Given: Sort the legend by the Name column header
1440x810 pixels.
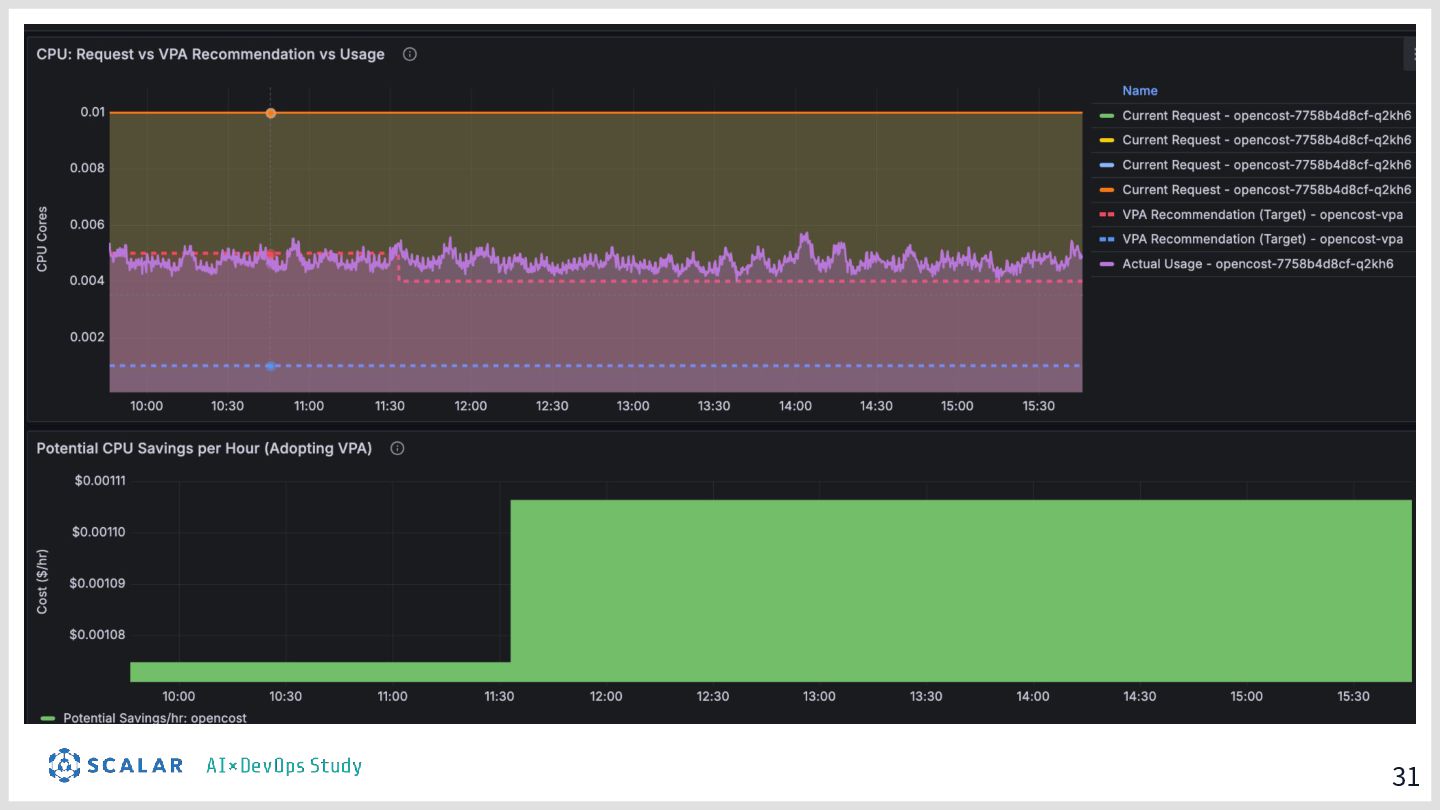Looking at the screenshot, I should pos(1139,90).
